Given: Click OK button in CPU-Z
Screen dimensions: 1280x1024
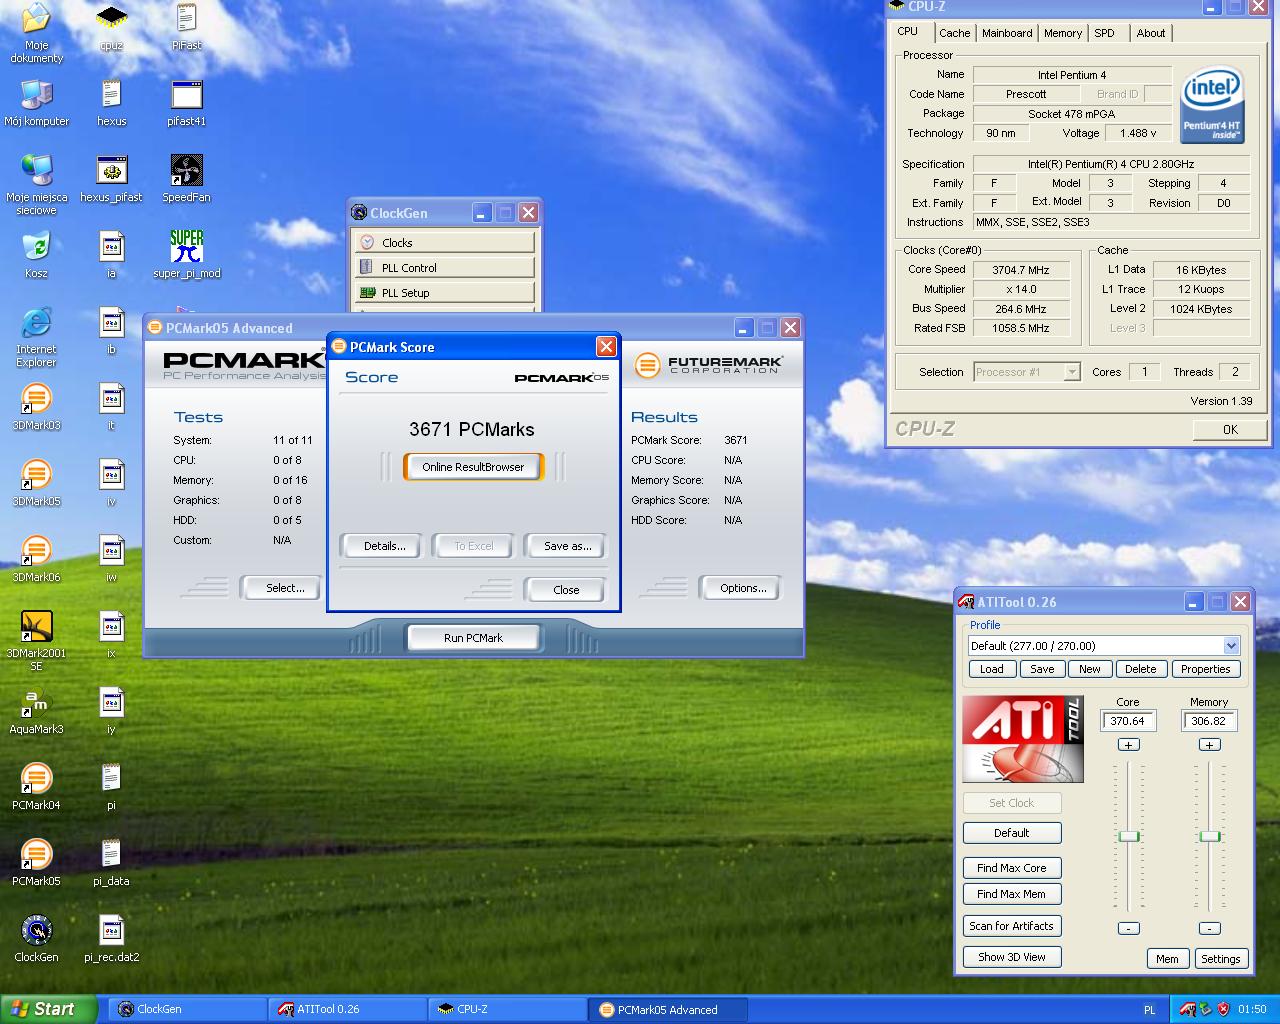Looking at the screenshot, I should (1230, 429).
